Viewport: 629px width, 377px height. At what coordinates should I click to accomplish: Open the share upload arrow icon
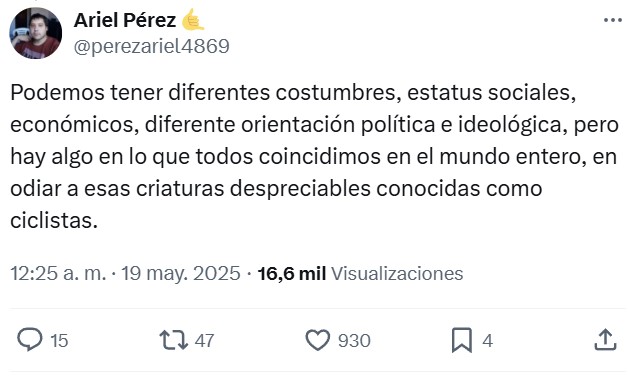605,340
